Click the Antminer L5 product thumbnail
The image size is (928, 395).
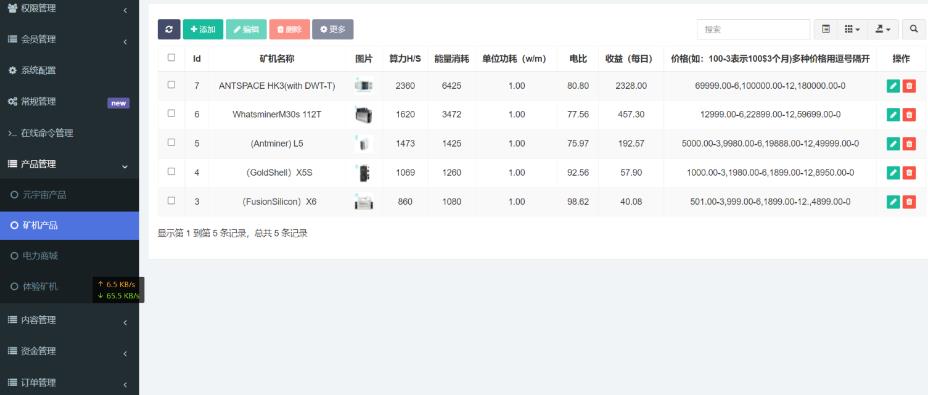pos(363,143)
